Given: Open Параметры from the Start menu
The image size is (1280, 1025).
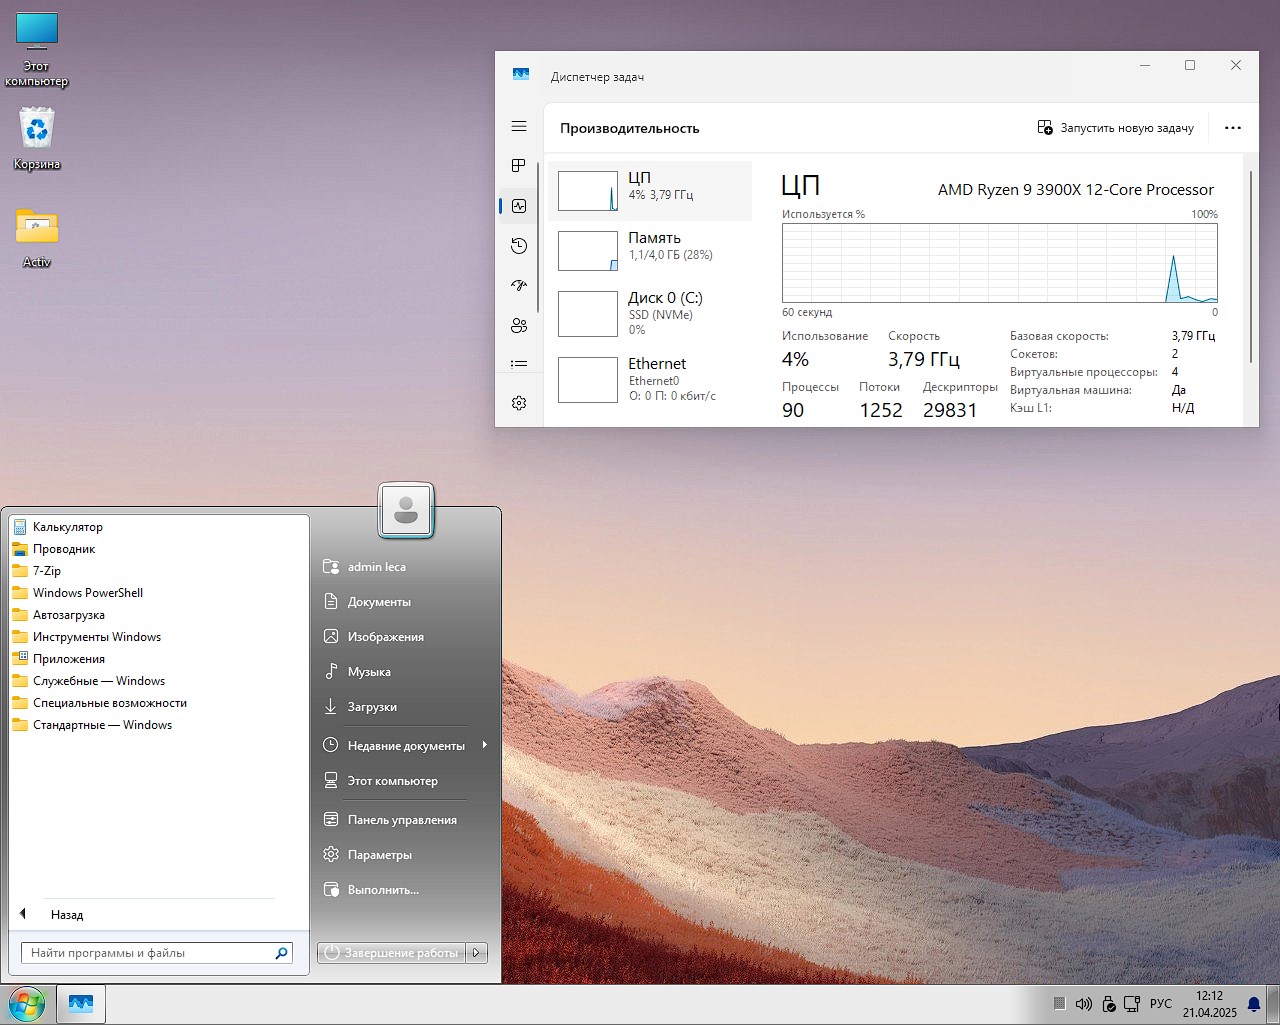Looking at the screenshot, I should point(405,855).
